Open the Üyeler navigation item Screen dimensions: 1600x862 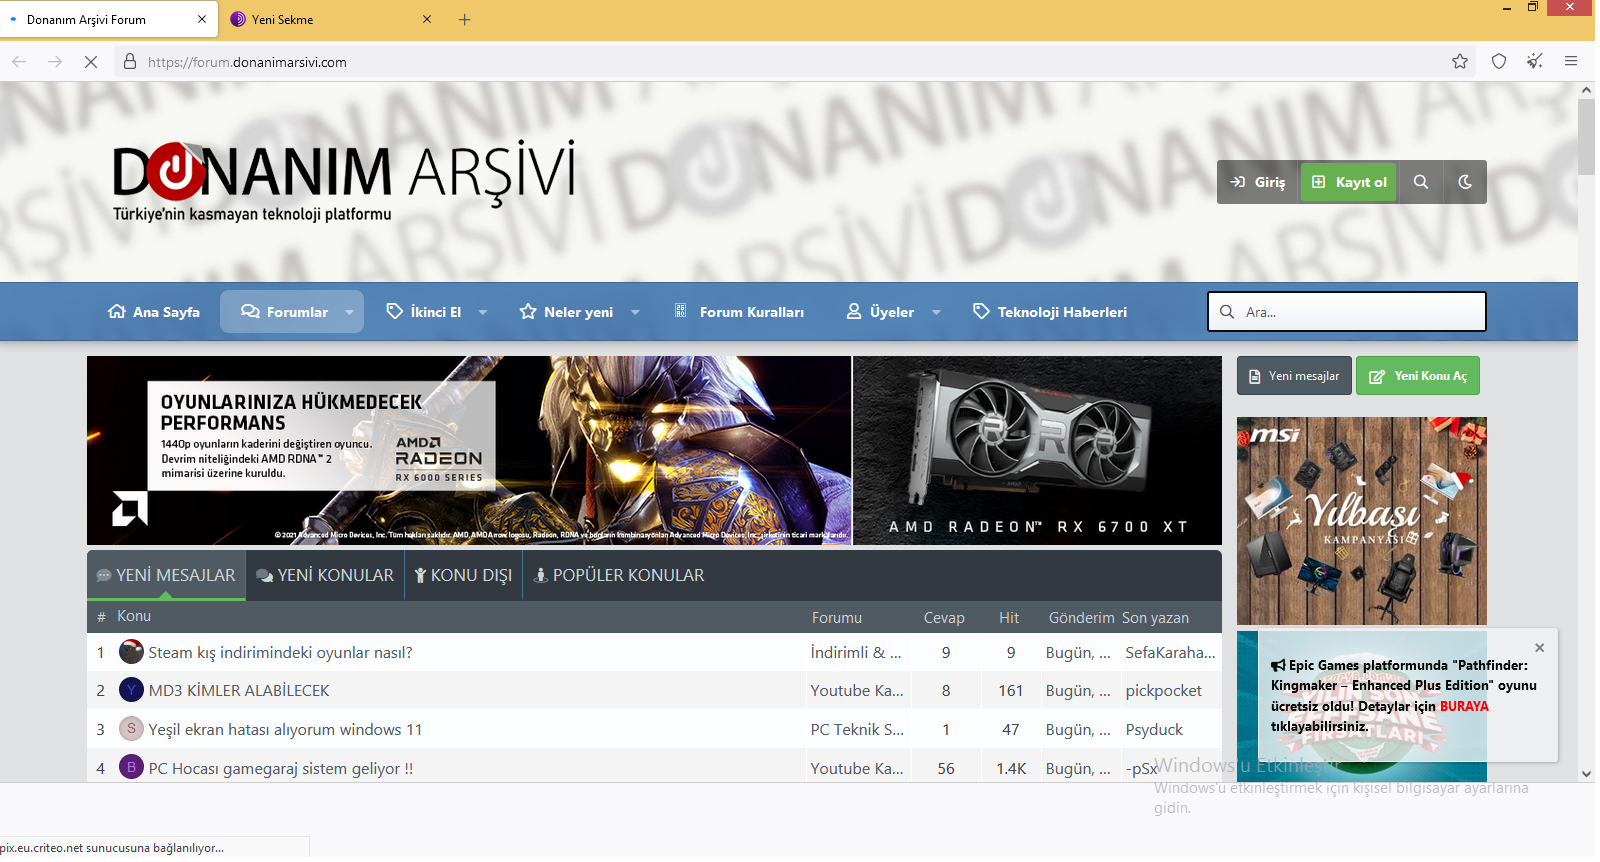coord(880,312)
